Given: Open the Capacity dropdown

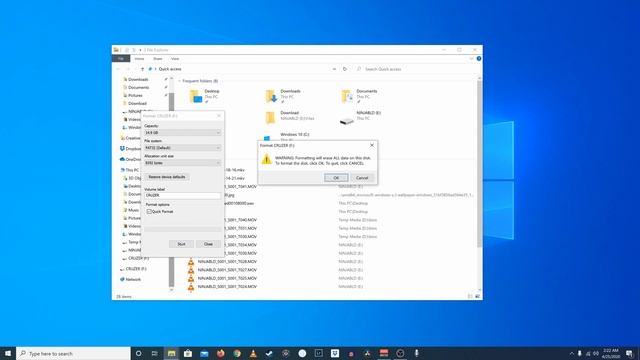Looking at the screenshot, I should coord(182,133).
